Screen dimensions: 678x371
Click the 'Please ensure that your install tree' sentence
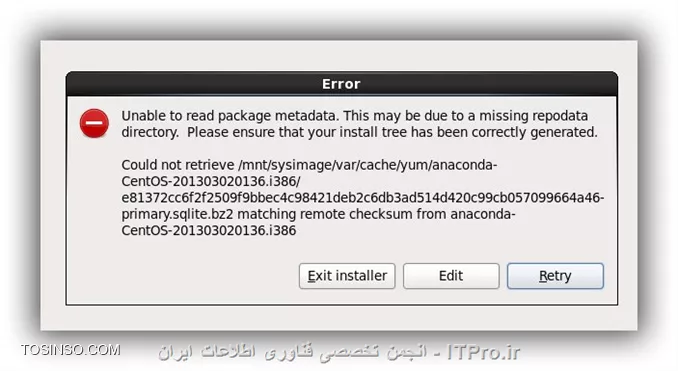[392, 132]
